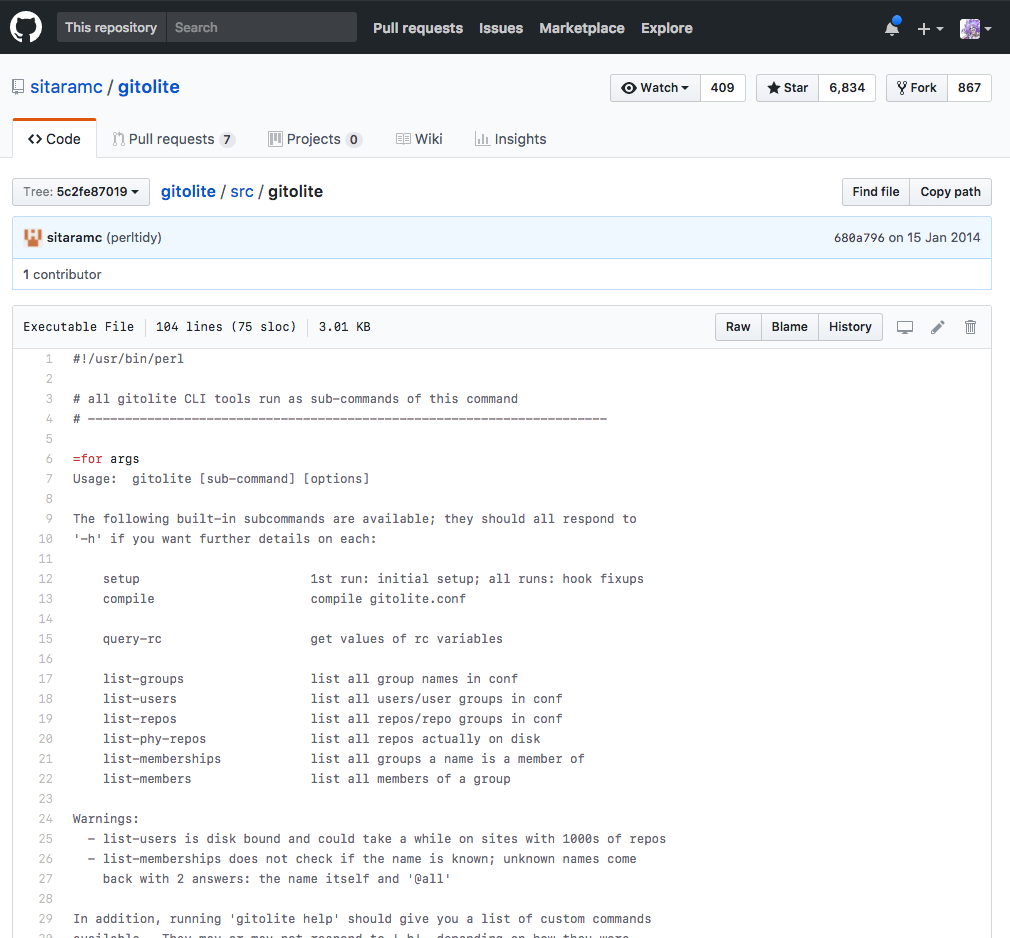
Task: Switch to the Projects tab
Action: [x=315, y=139]
